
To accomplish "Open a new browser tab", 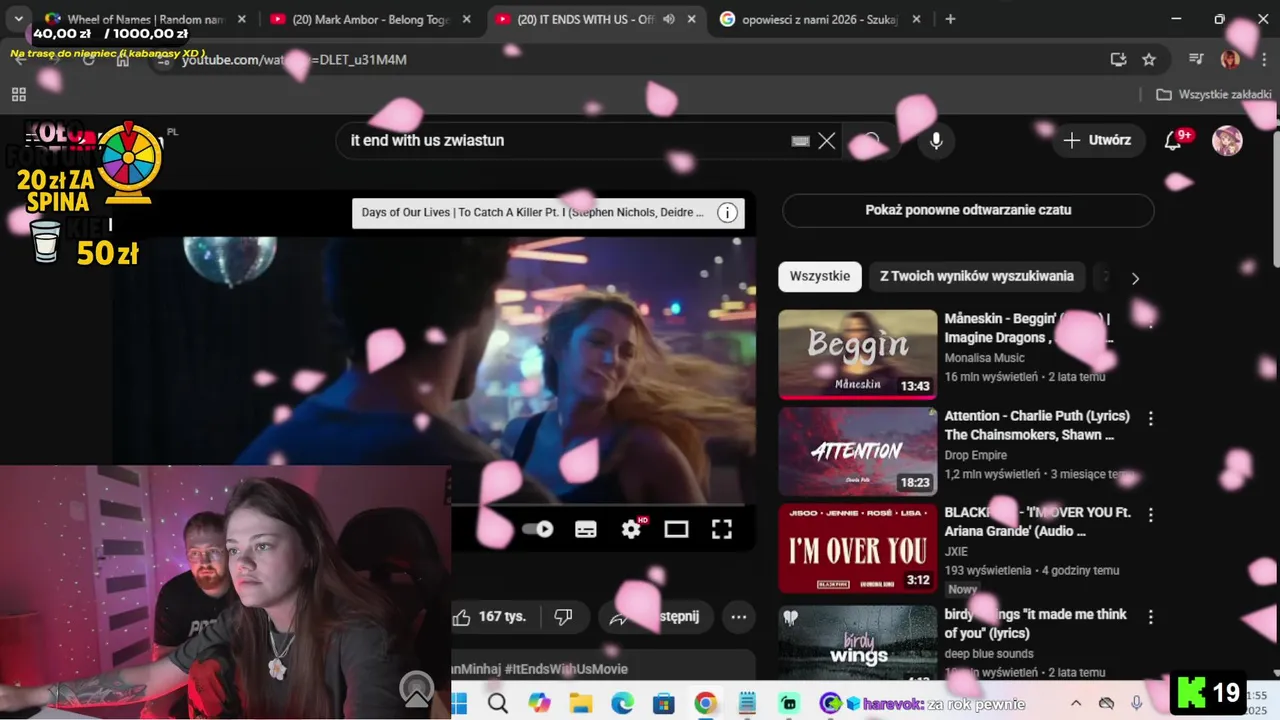I will tap(950, 19).
